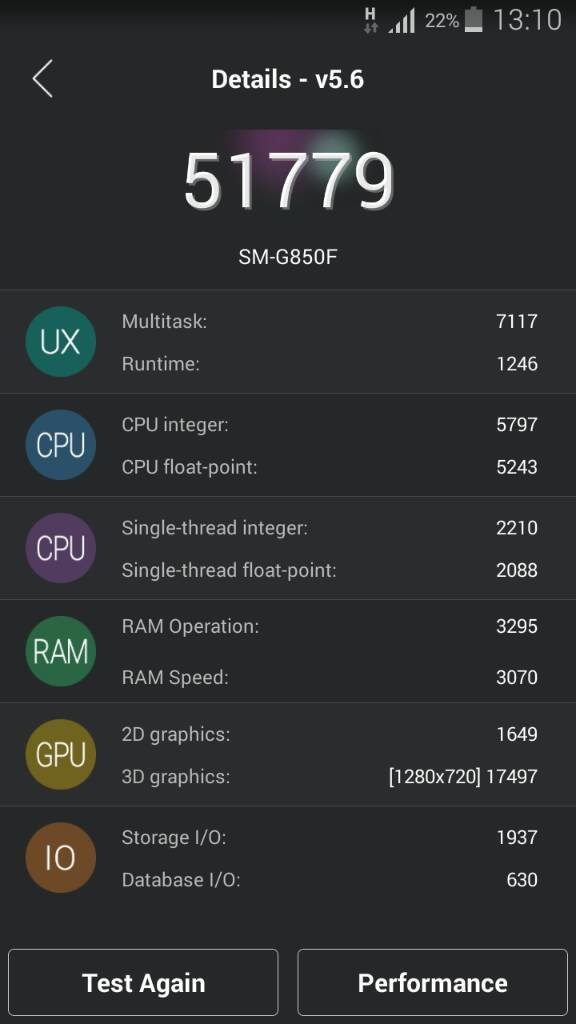Select the orange IO category icon
The image size is (576, 1024).
pyautogui.click(x=61, y=857)
